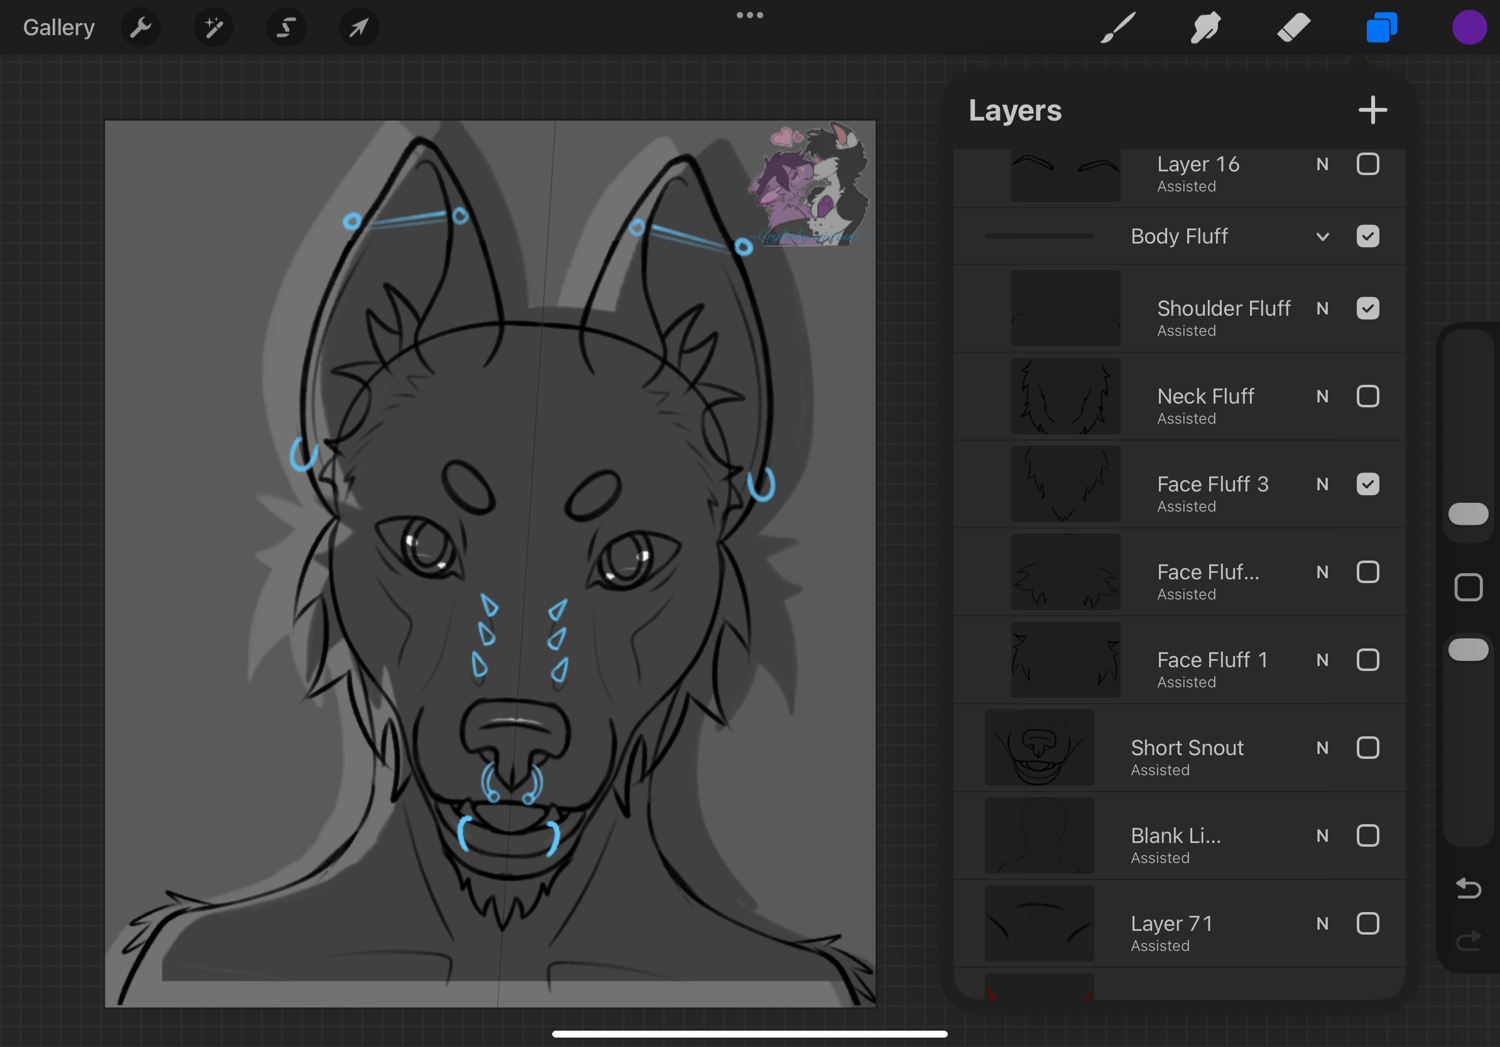This screenshot has height=1047, width=1500.
Task: Show the Neck Fluff layer
Action: 1368,396
